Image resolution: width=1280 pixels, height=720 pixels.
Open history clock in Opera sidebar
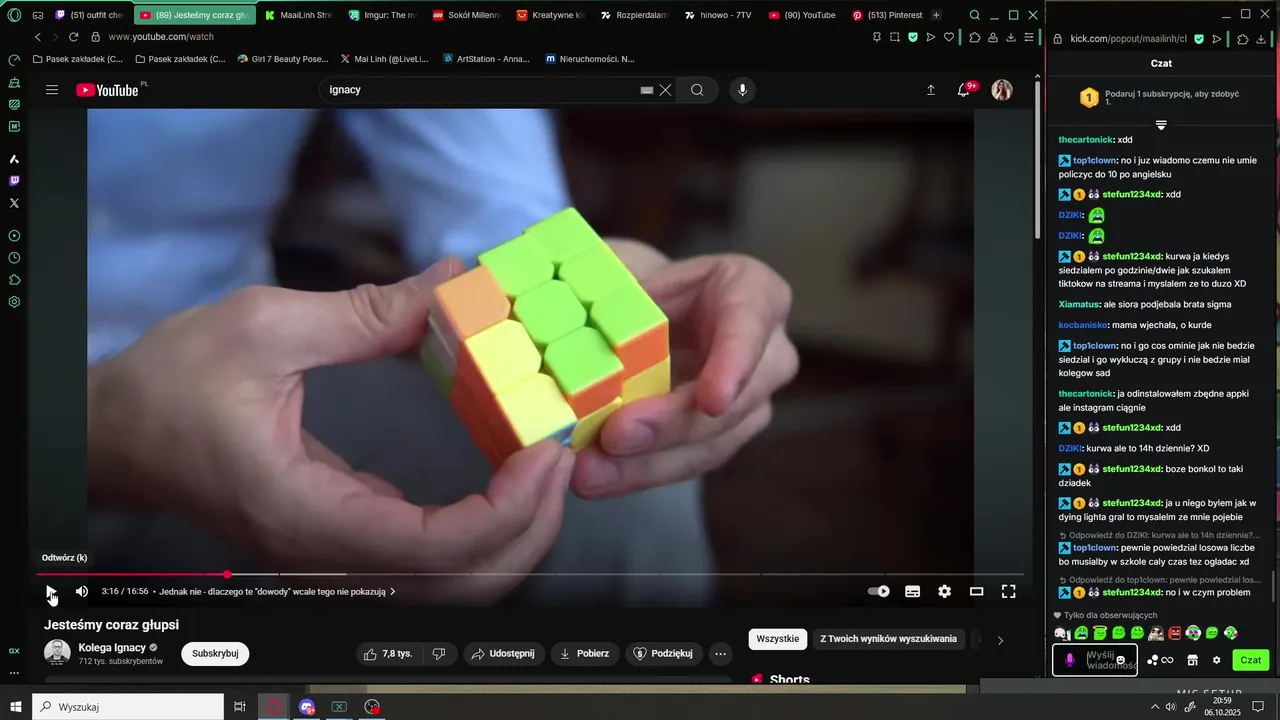(x=14, y=258)
